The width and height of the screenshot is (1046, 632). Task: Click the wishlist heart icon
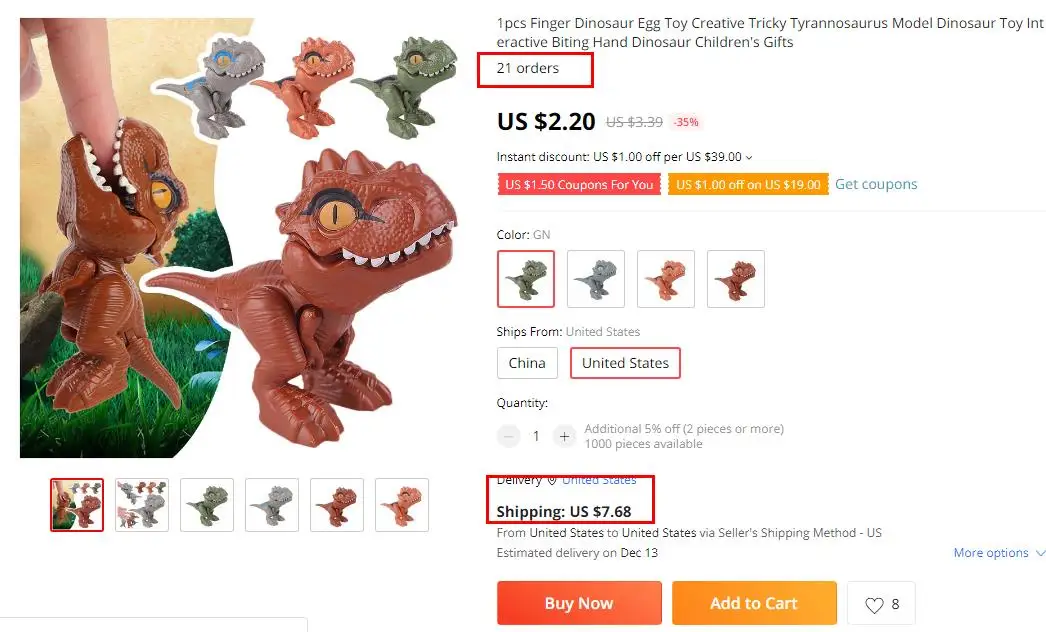click(874, 605)
